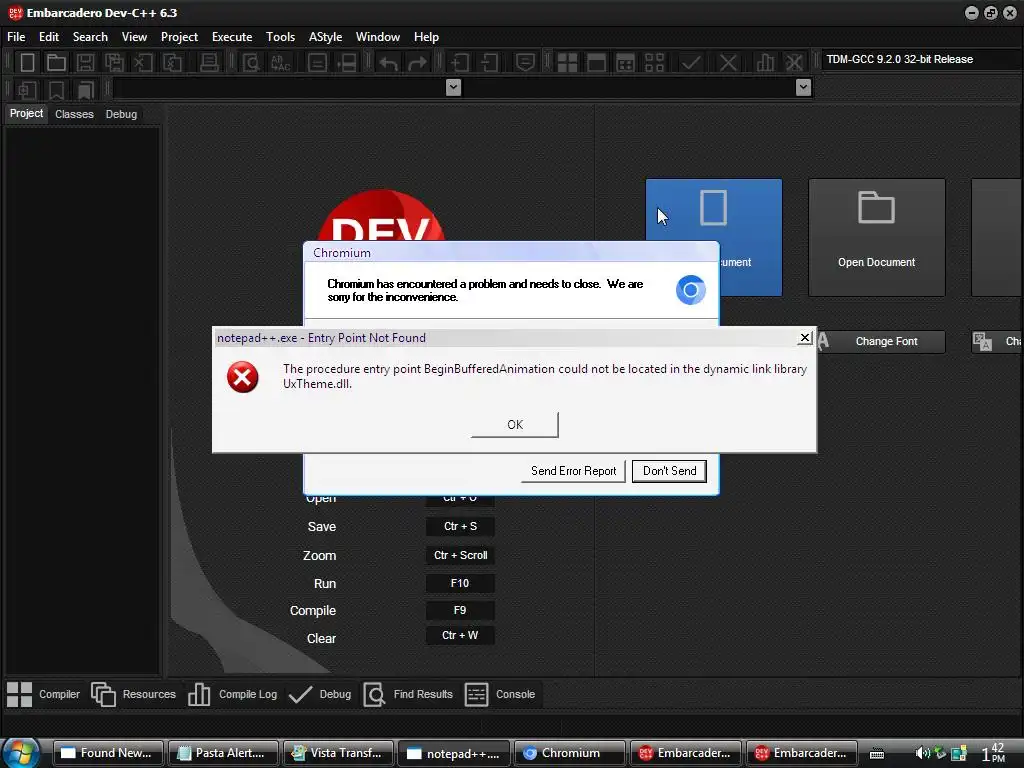Switch to notepad++ in the taskbar
The height and width of the screenshot is (768, 1024).
pyautogui.click(x=454, y=753)
